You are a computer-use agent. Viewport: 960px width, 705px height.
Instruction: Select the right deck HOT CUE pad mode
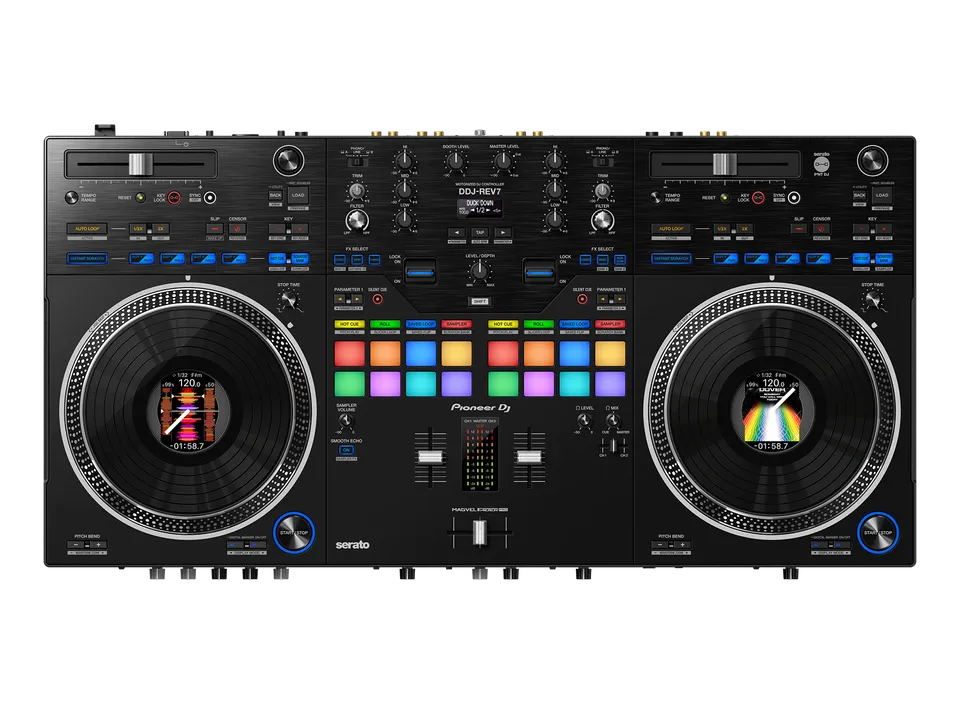click(x=503, y=324)
